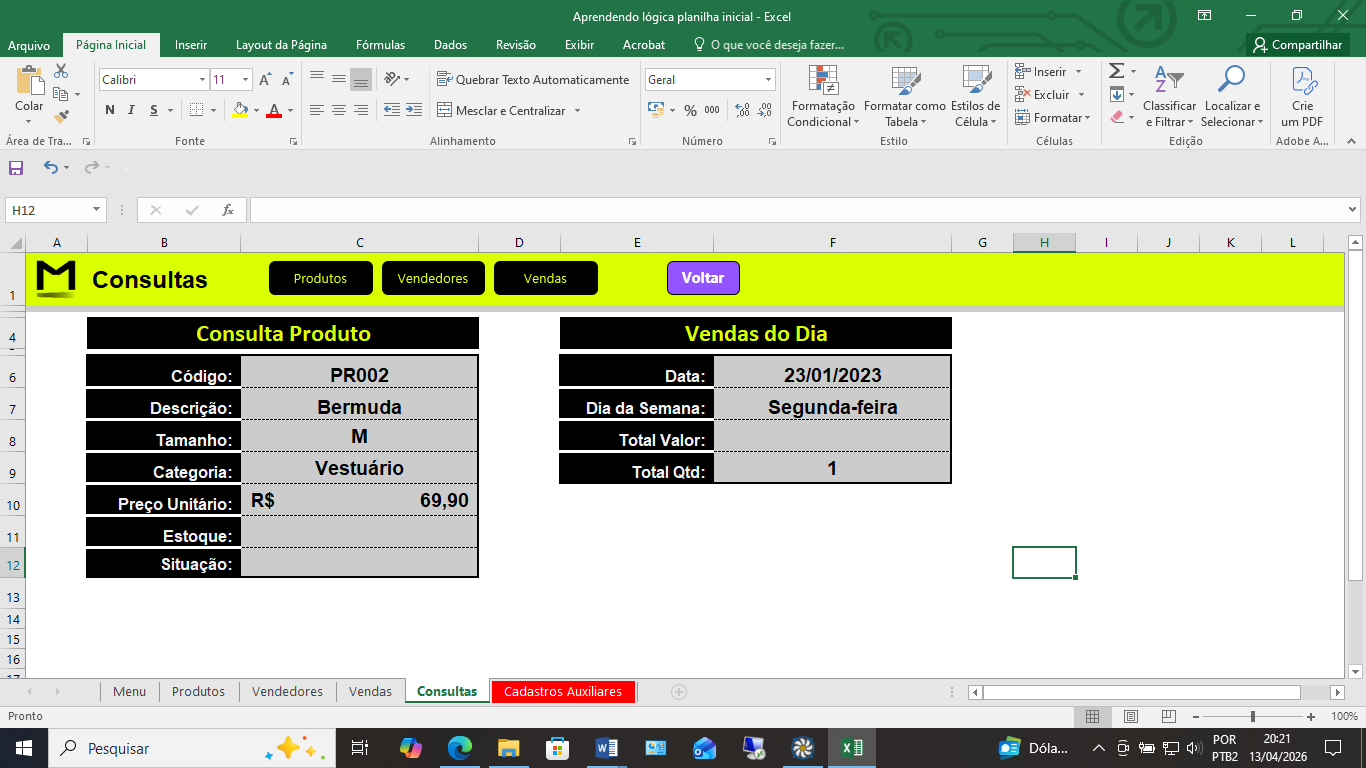Click the Clear eraser icon

(1117, 117)
